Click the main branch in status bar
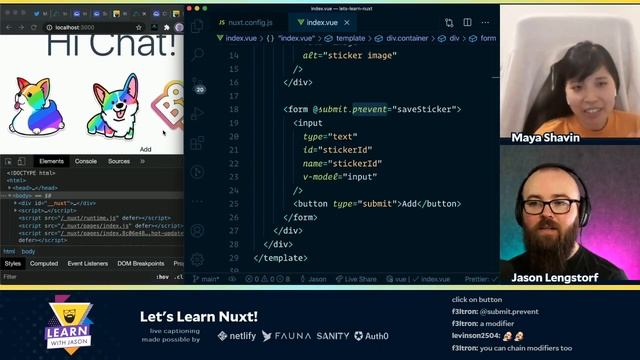 tap(207, 279)
